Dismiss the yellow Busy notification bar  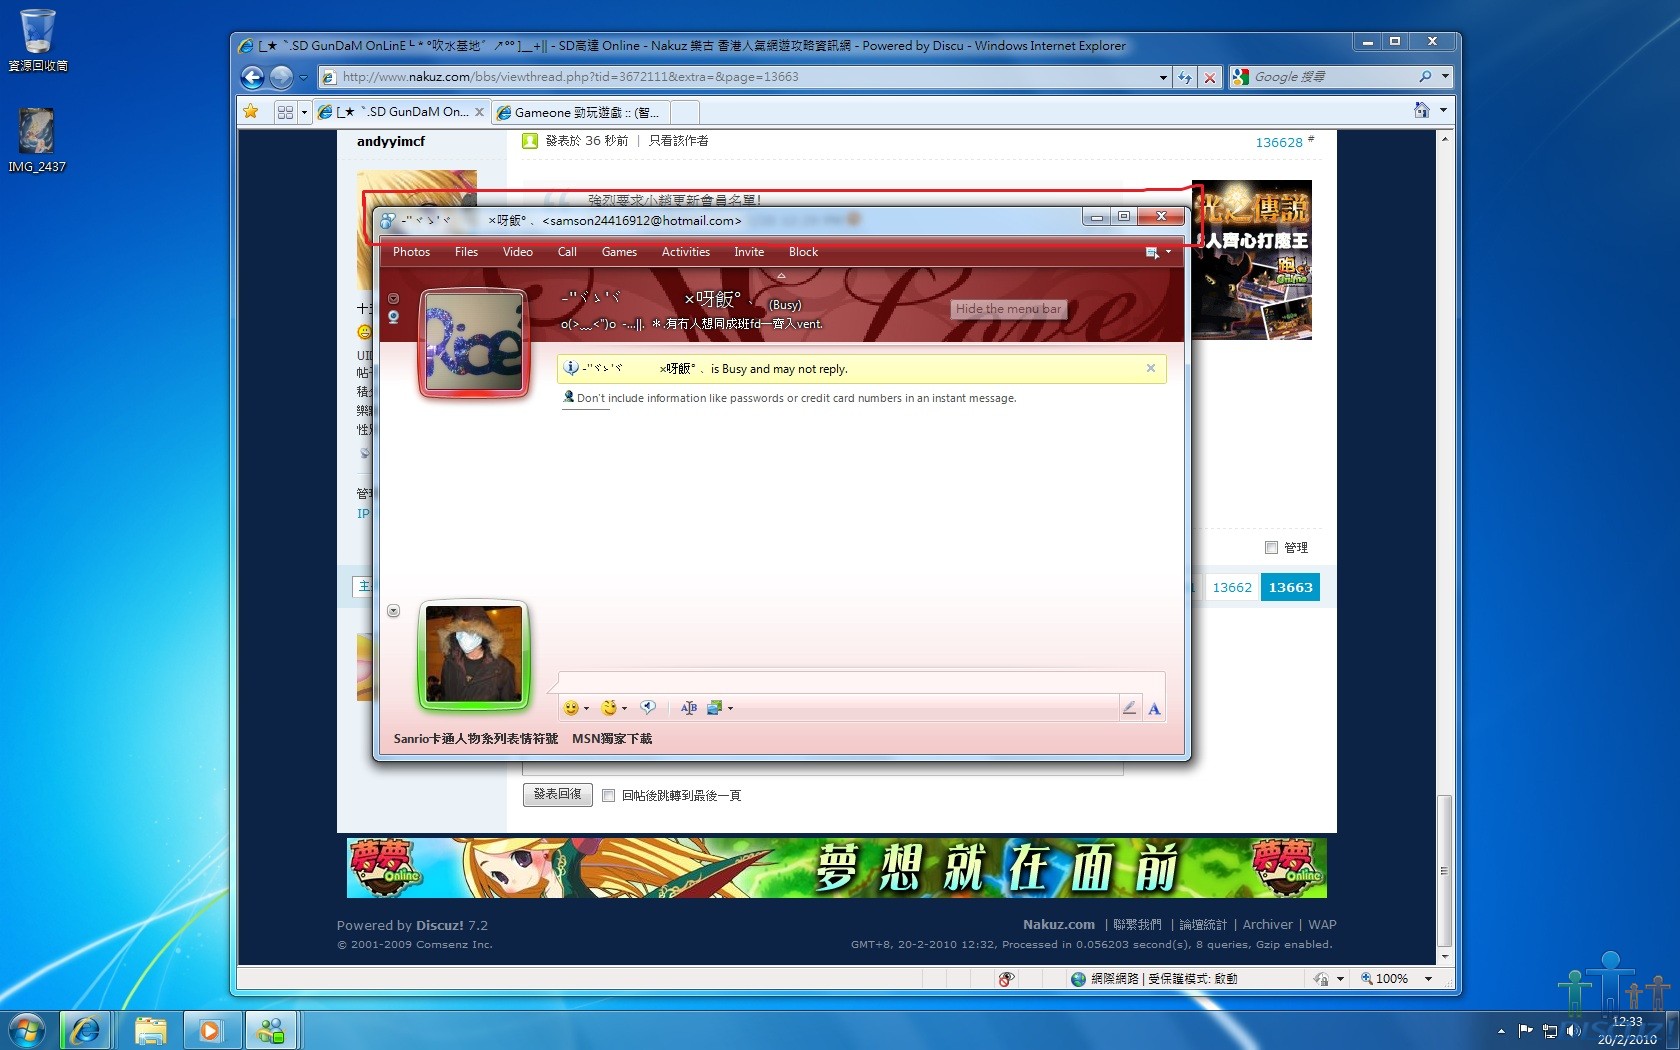[x=1151, y=368]
